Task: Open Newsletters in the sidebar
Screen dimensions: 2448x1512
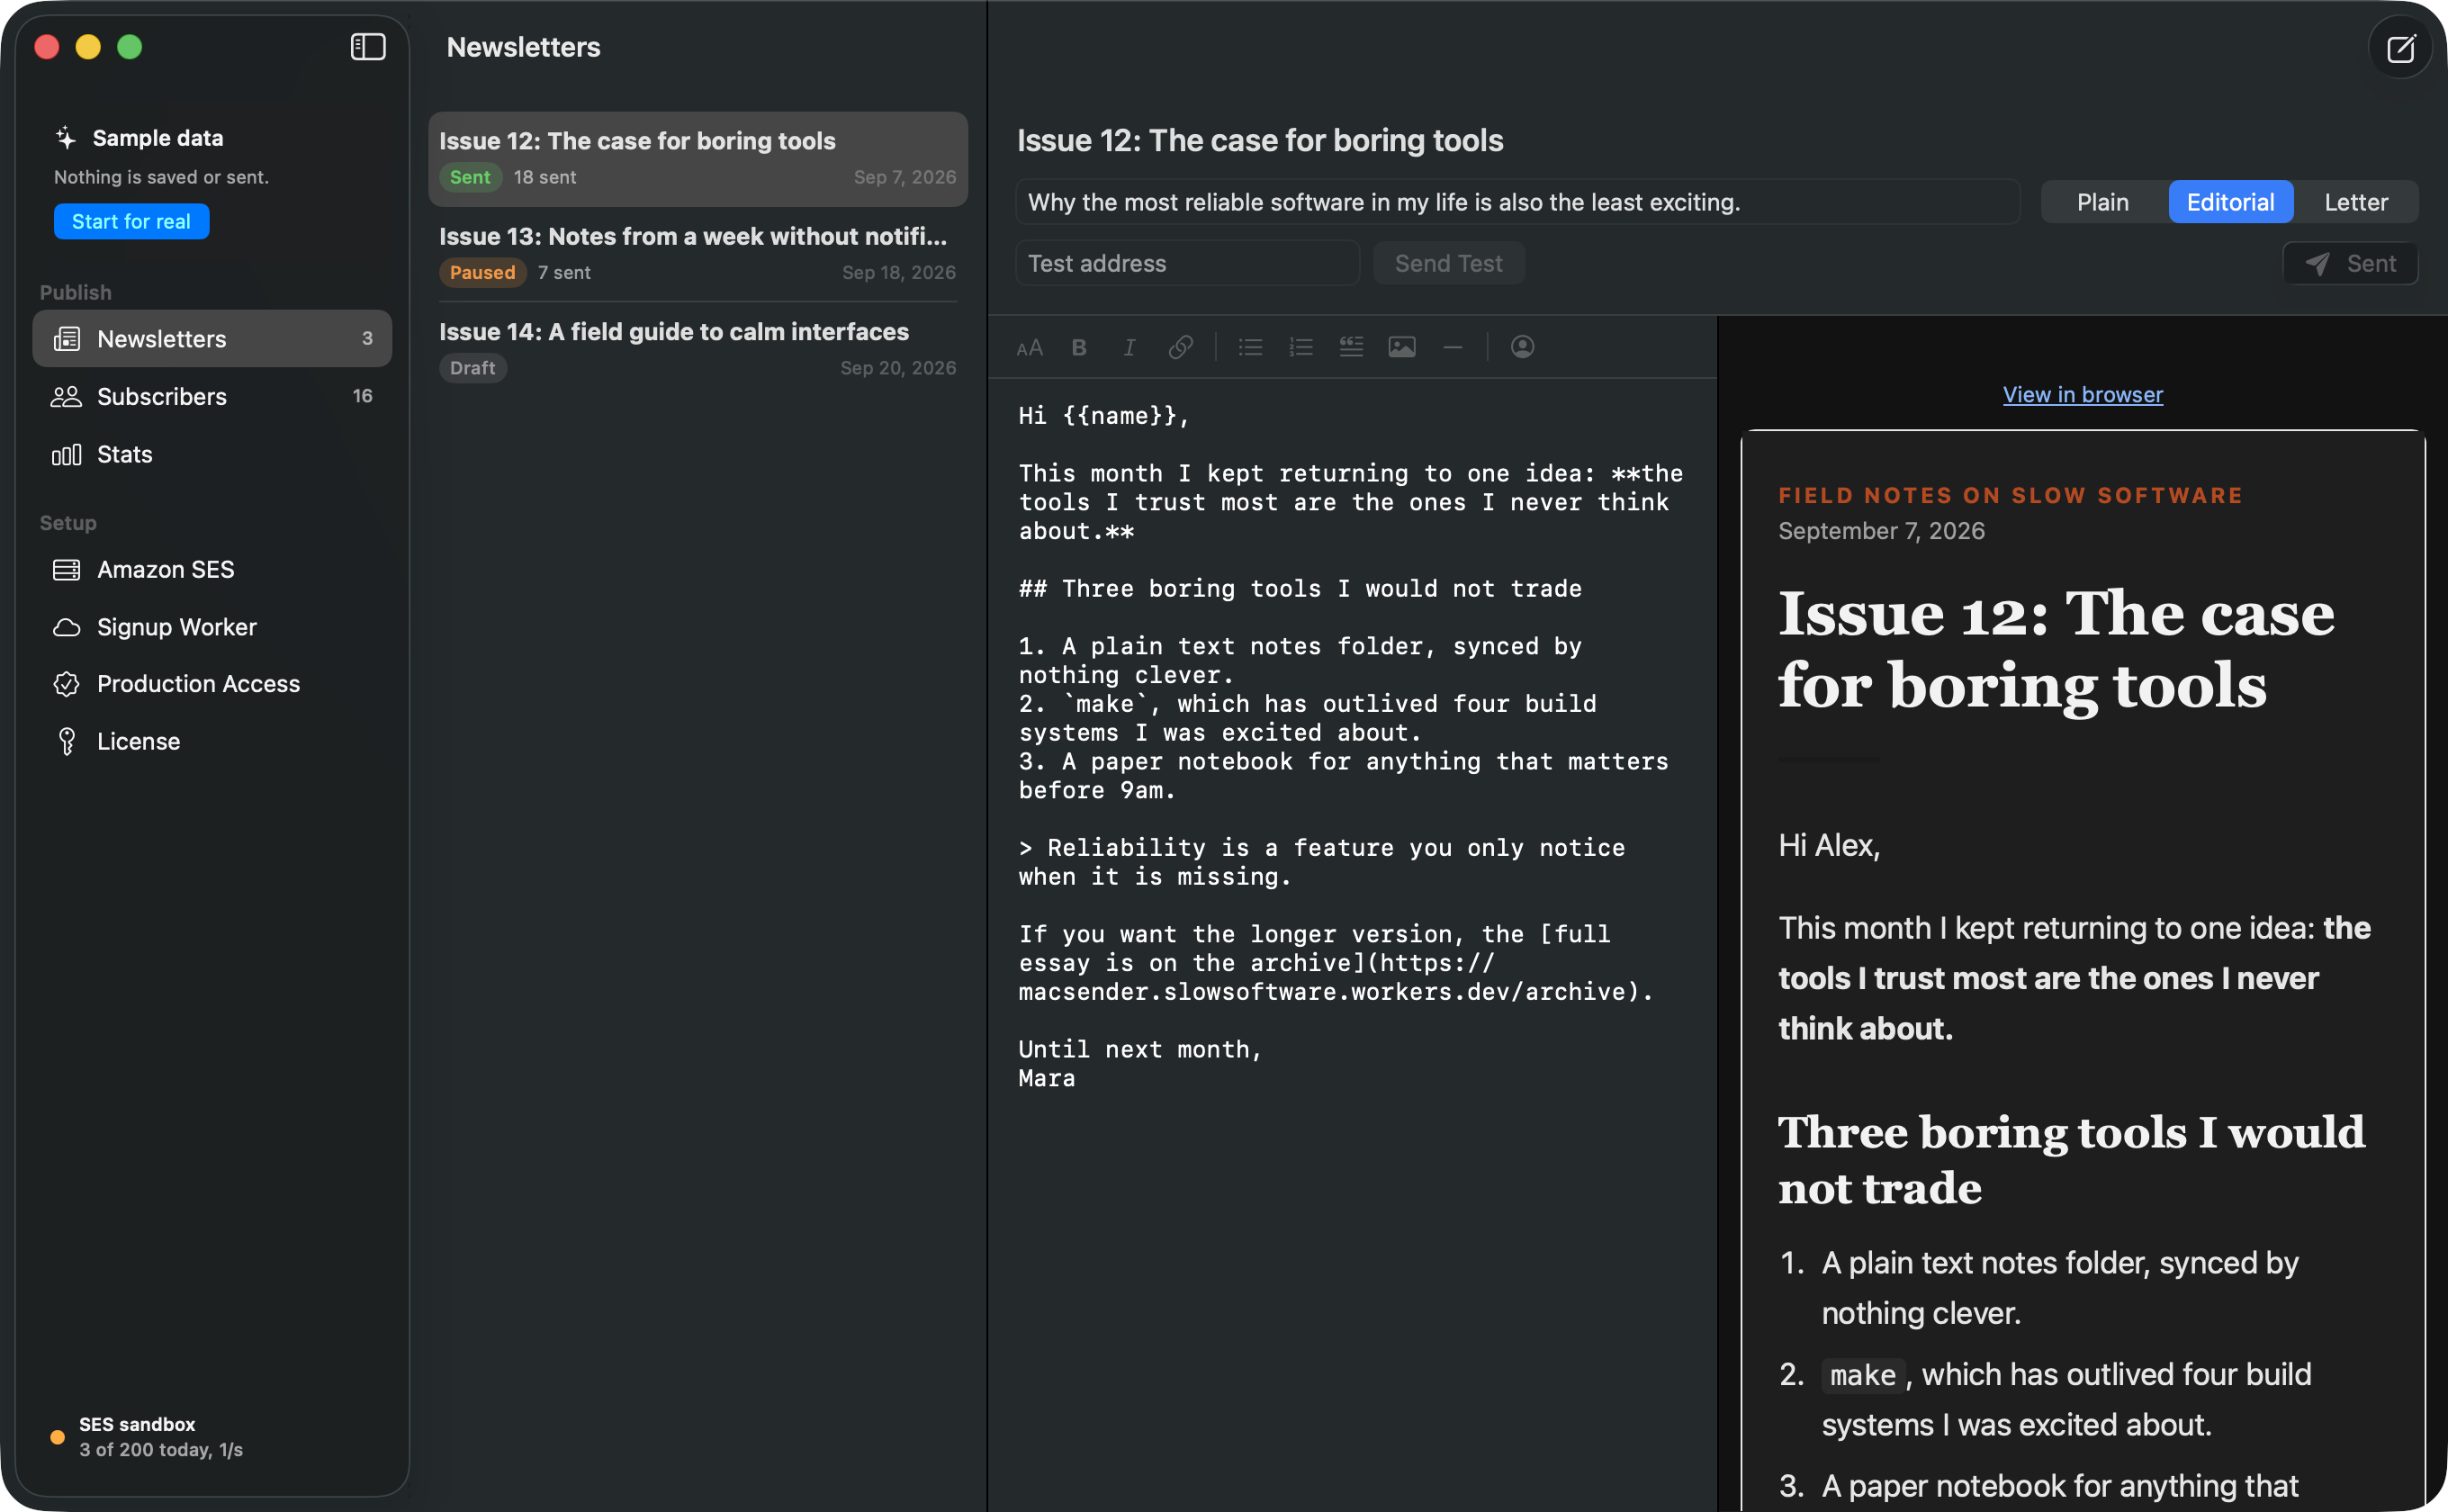Action: (212, 338)
